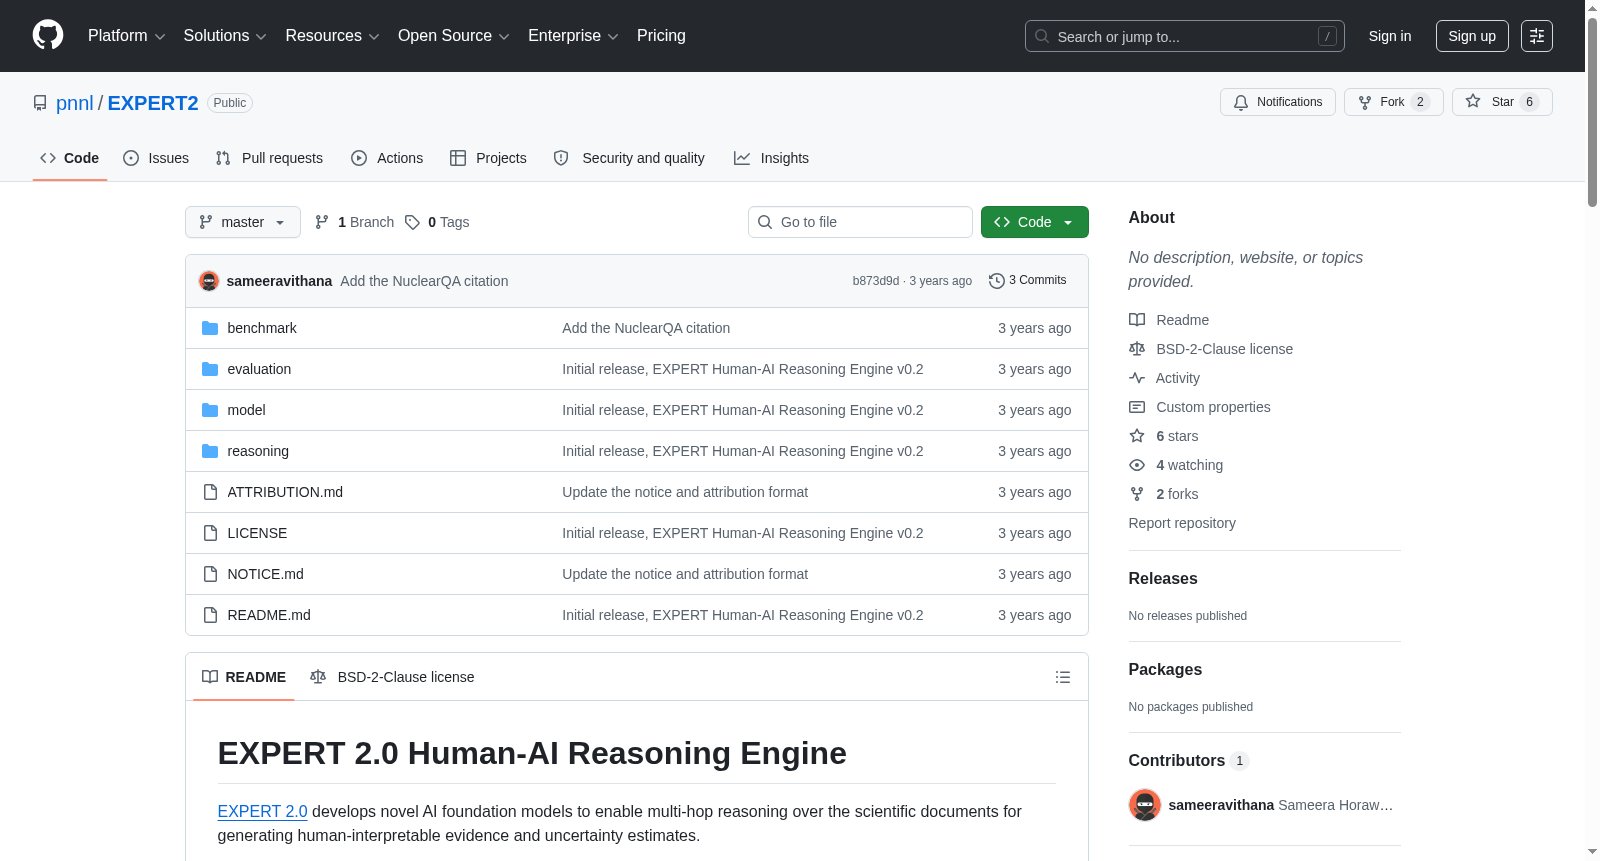
Task: Click the model folder icon
Action: [210, 410]
